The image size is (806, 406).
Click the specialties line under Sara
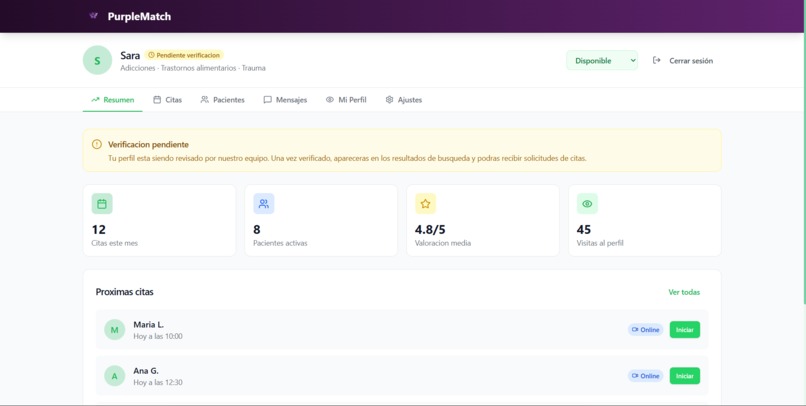(193, 68)
